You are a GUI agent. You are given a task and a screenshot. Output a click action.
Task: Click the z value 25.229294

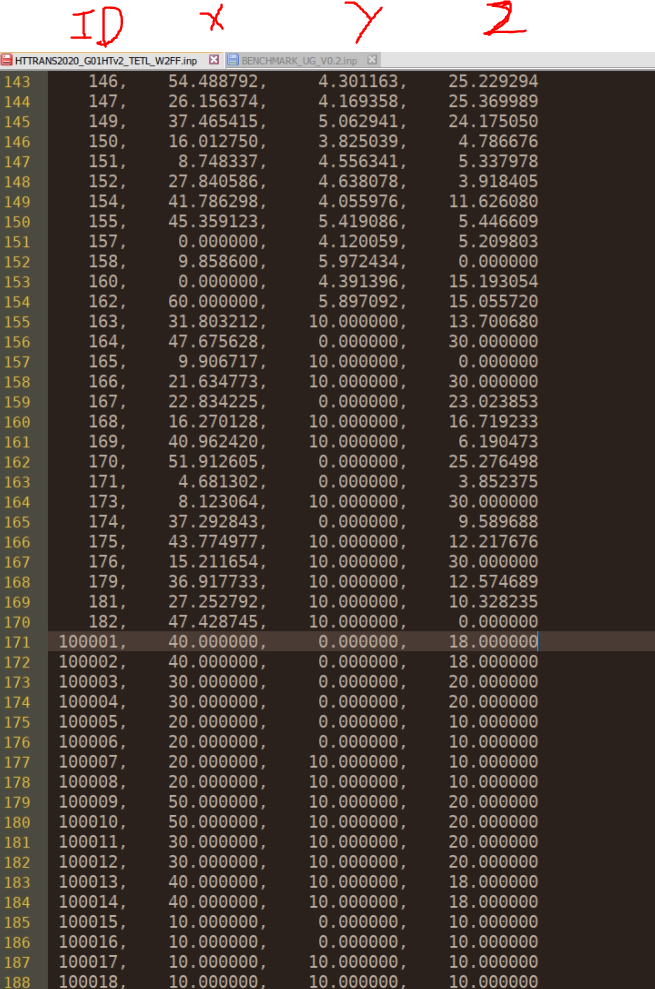pyautogui.click(x=493, y=81)
